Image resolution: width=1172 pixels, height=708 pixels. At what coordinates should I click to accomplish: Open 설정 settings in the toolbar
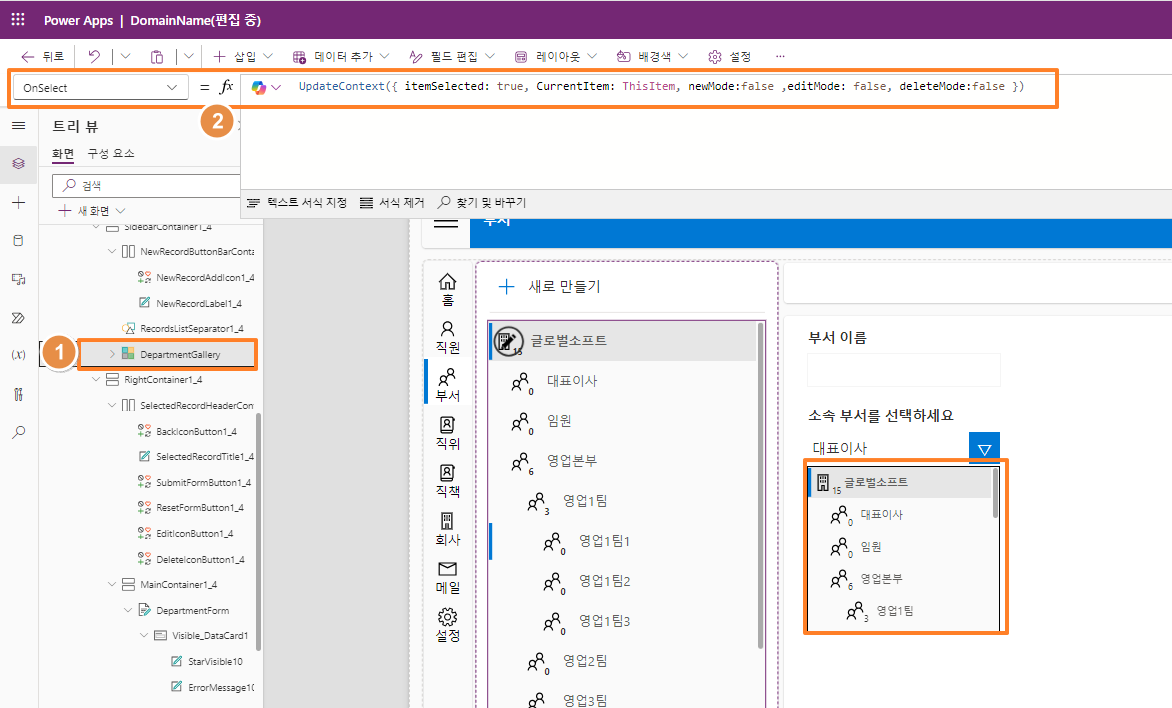click(729, 56)
